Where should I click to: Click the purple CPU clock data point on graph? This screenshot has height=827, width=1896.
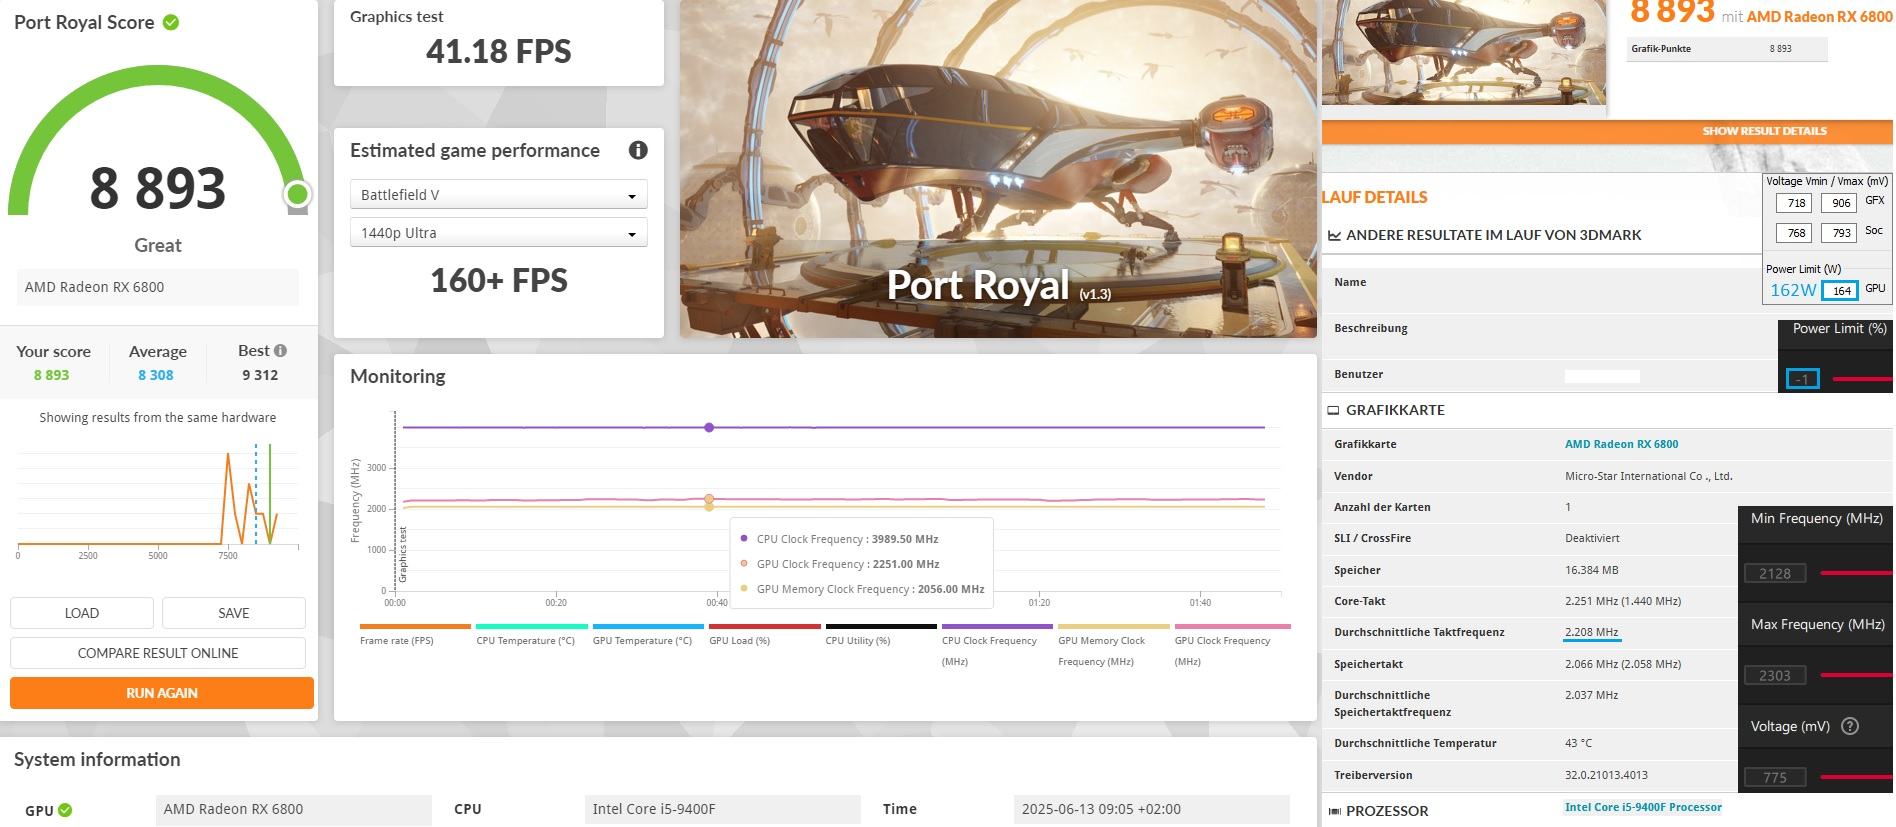point(709,427)
